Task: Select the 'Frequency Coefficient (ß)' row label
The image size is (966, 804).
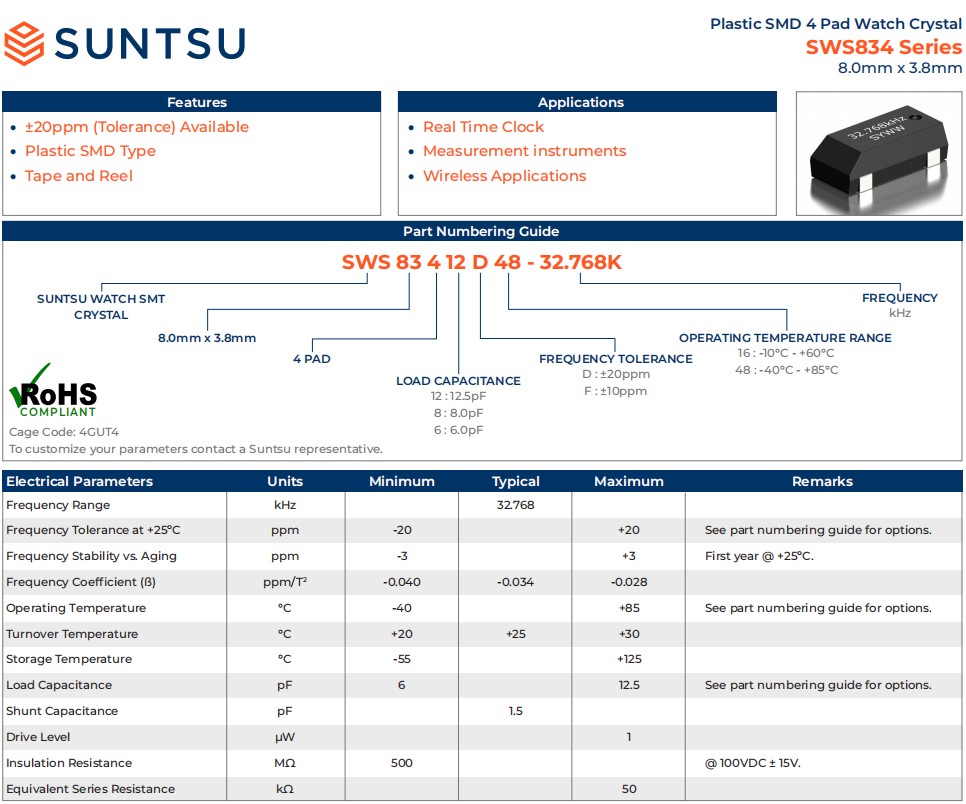Action: point(81,582)
